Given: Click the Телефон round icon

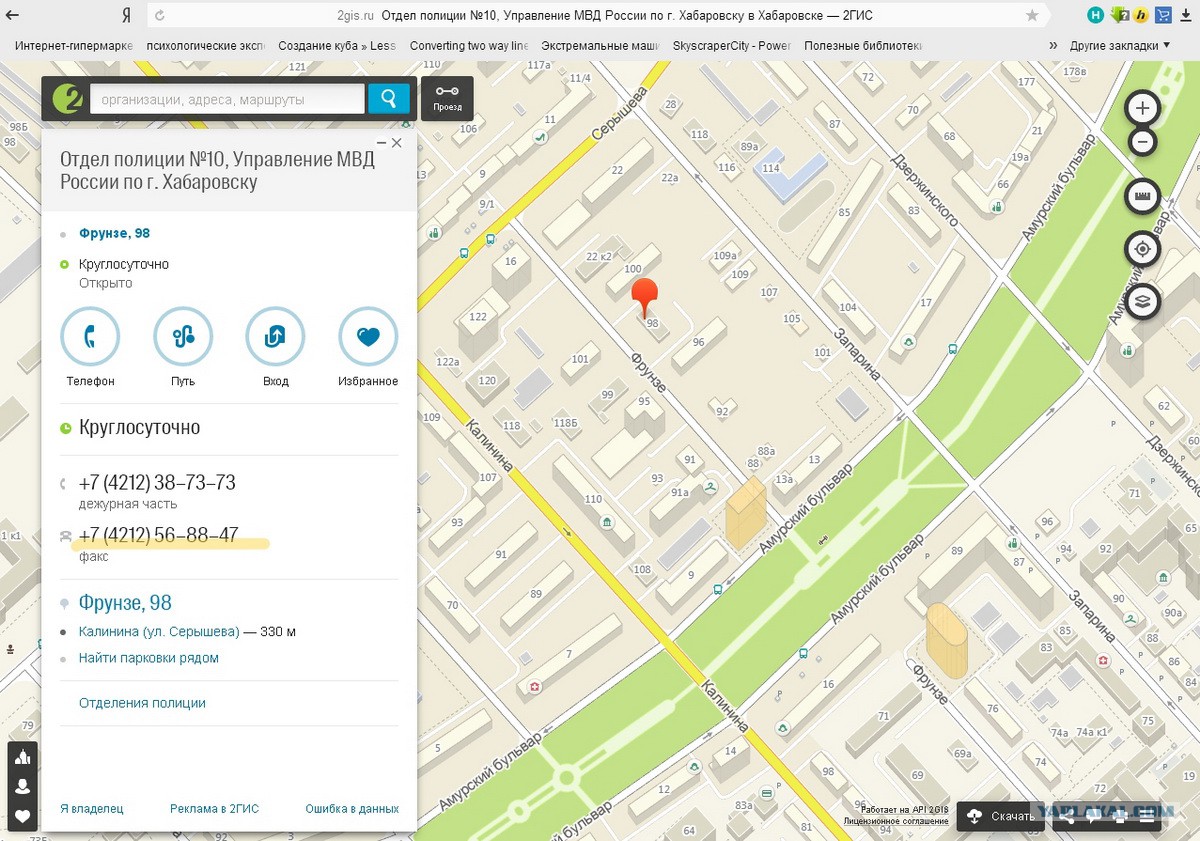Looking at the screenshot, I should (90, 337).
